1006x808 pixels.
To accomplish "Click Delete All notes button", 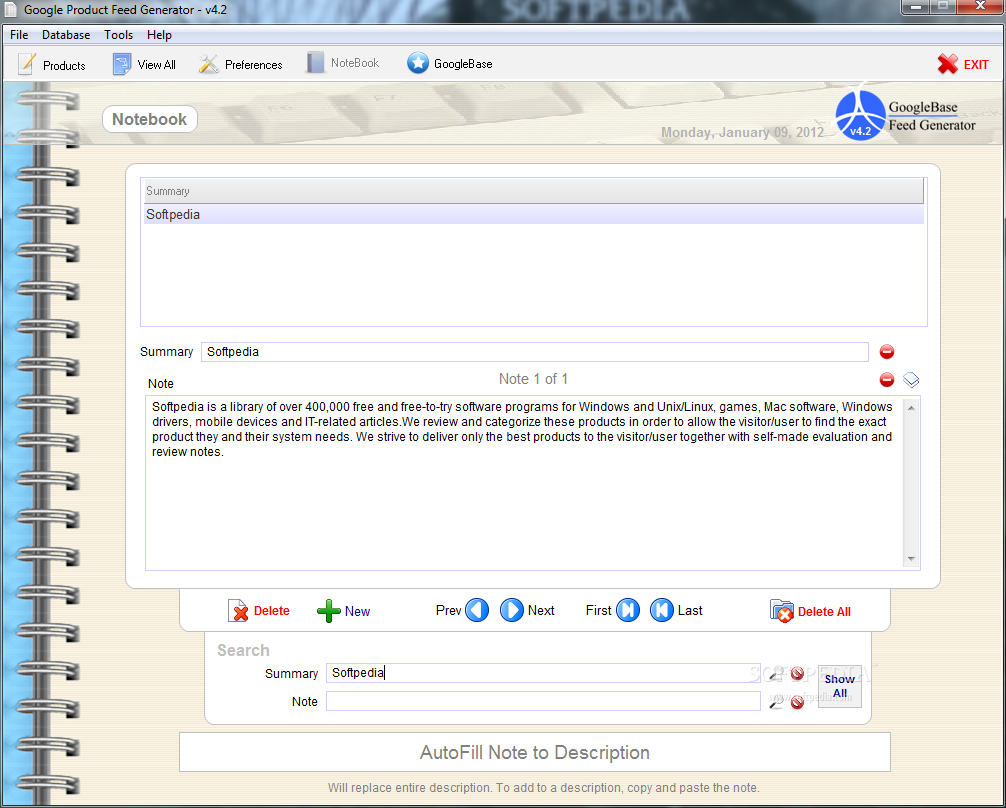I will tap(810, 611).
